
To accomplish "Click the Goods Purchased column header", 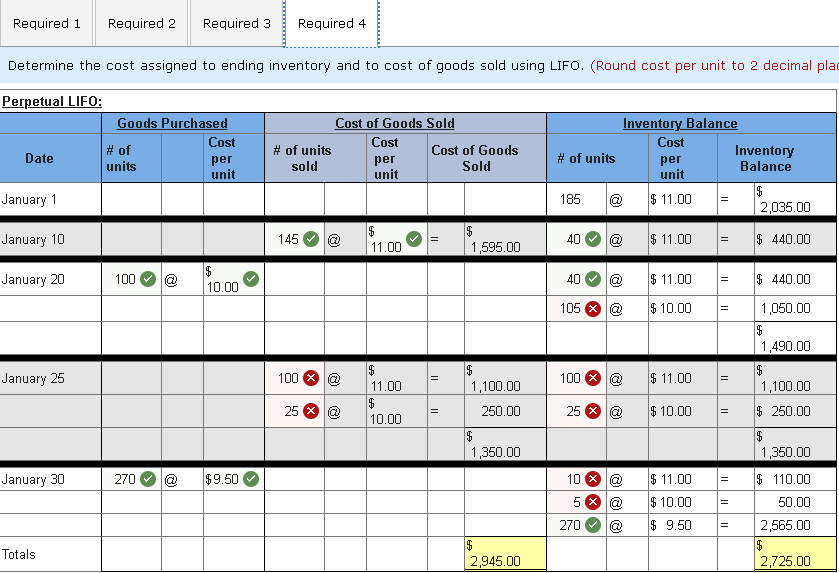I will pyautogui.click(x=172, y=124).
